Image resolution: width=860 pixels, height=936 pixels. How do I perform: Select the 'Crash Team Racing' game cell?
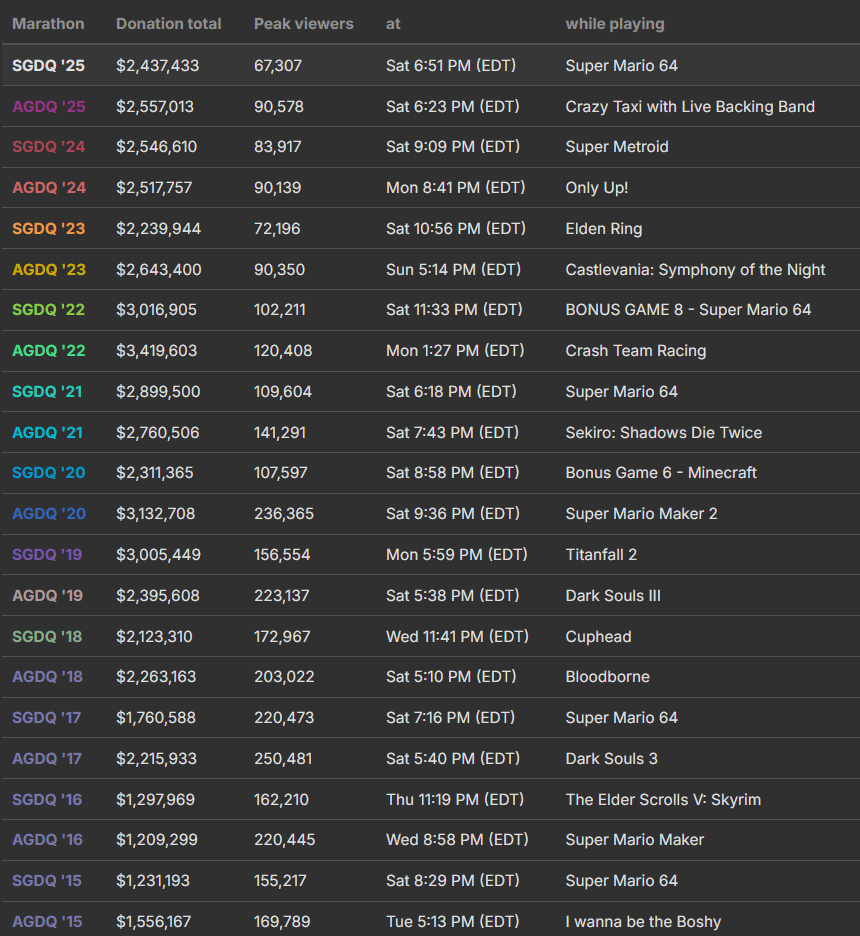(636, 350)
